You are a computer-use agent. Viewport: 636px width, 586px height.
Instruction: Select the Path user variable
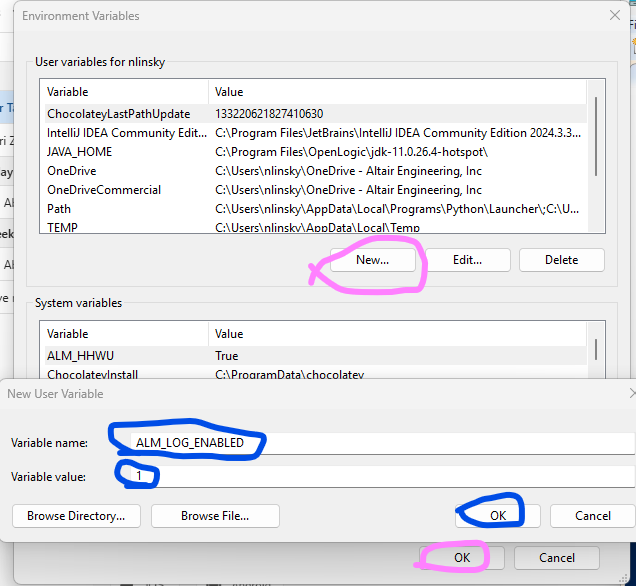coord(316,209)
